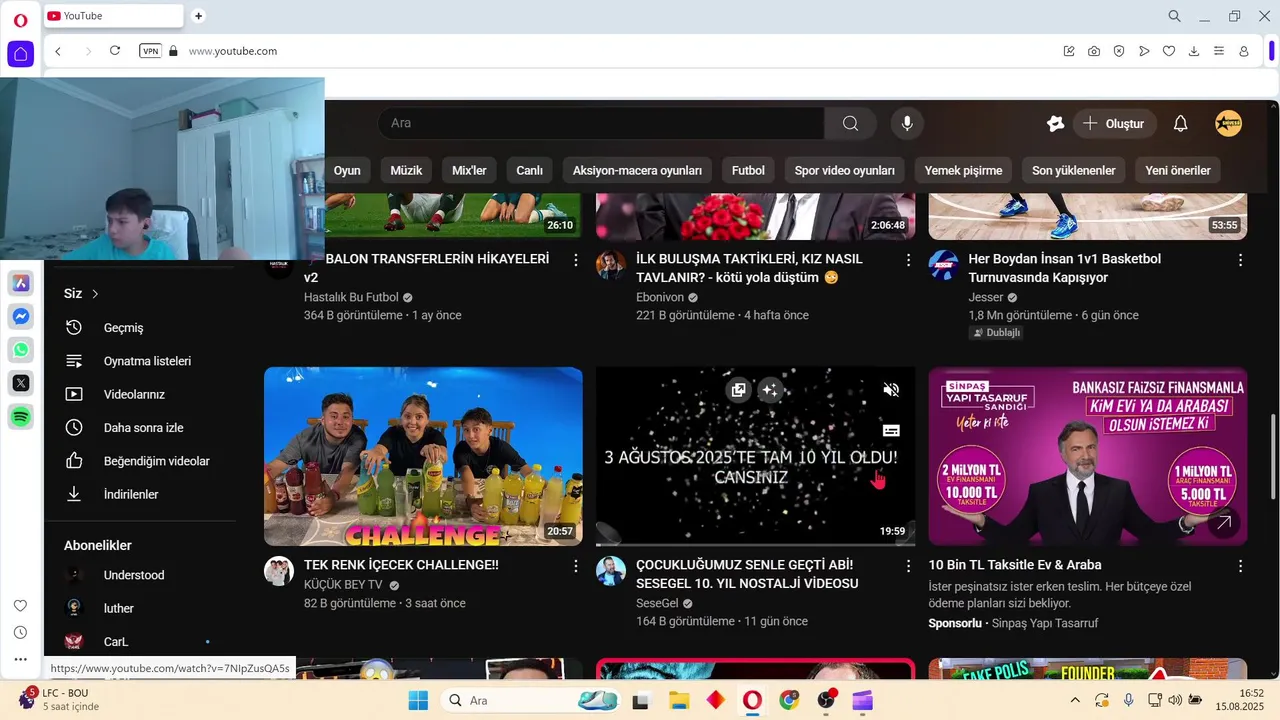This screenshot has height=720, width=1280.
Task: Click Opera tab search magnifier icon
Action: pos(1175,16)
